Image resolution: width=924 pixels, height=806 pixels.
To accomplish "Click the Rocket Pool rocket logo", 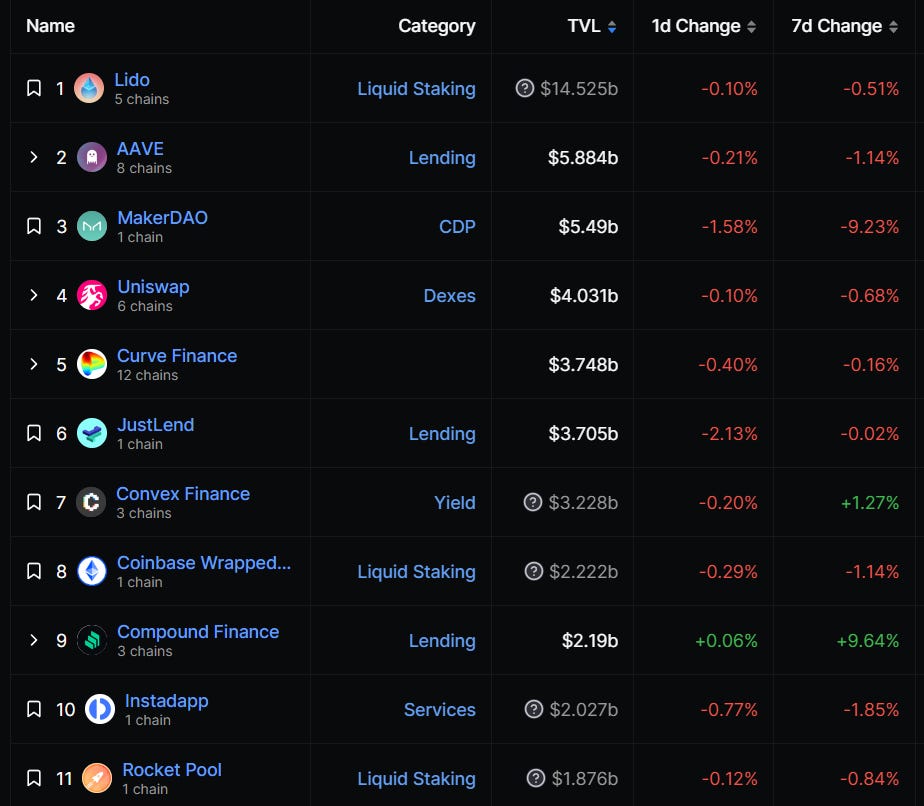I will [x=97, y=778].
